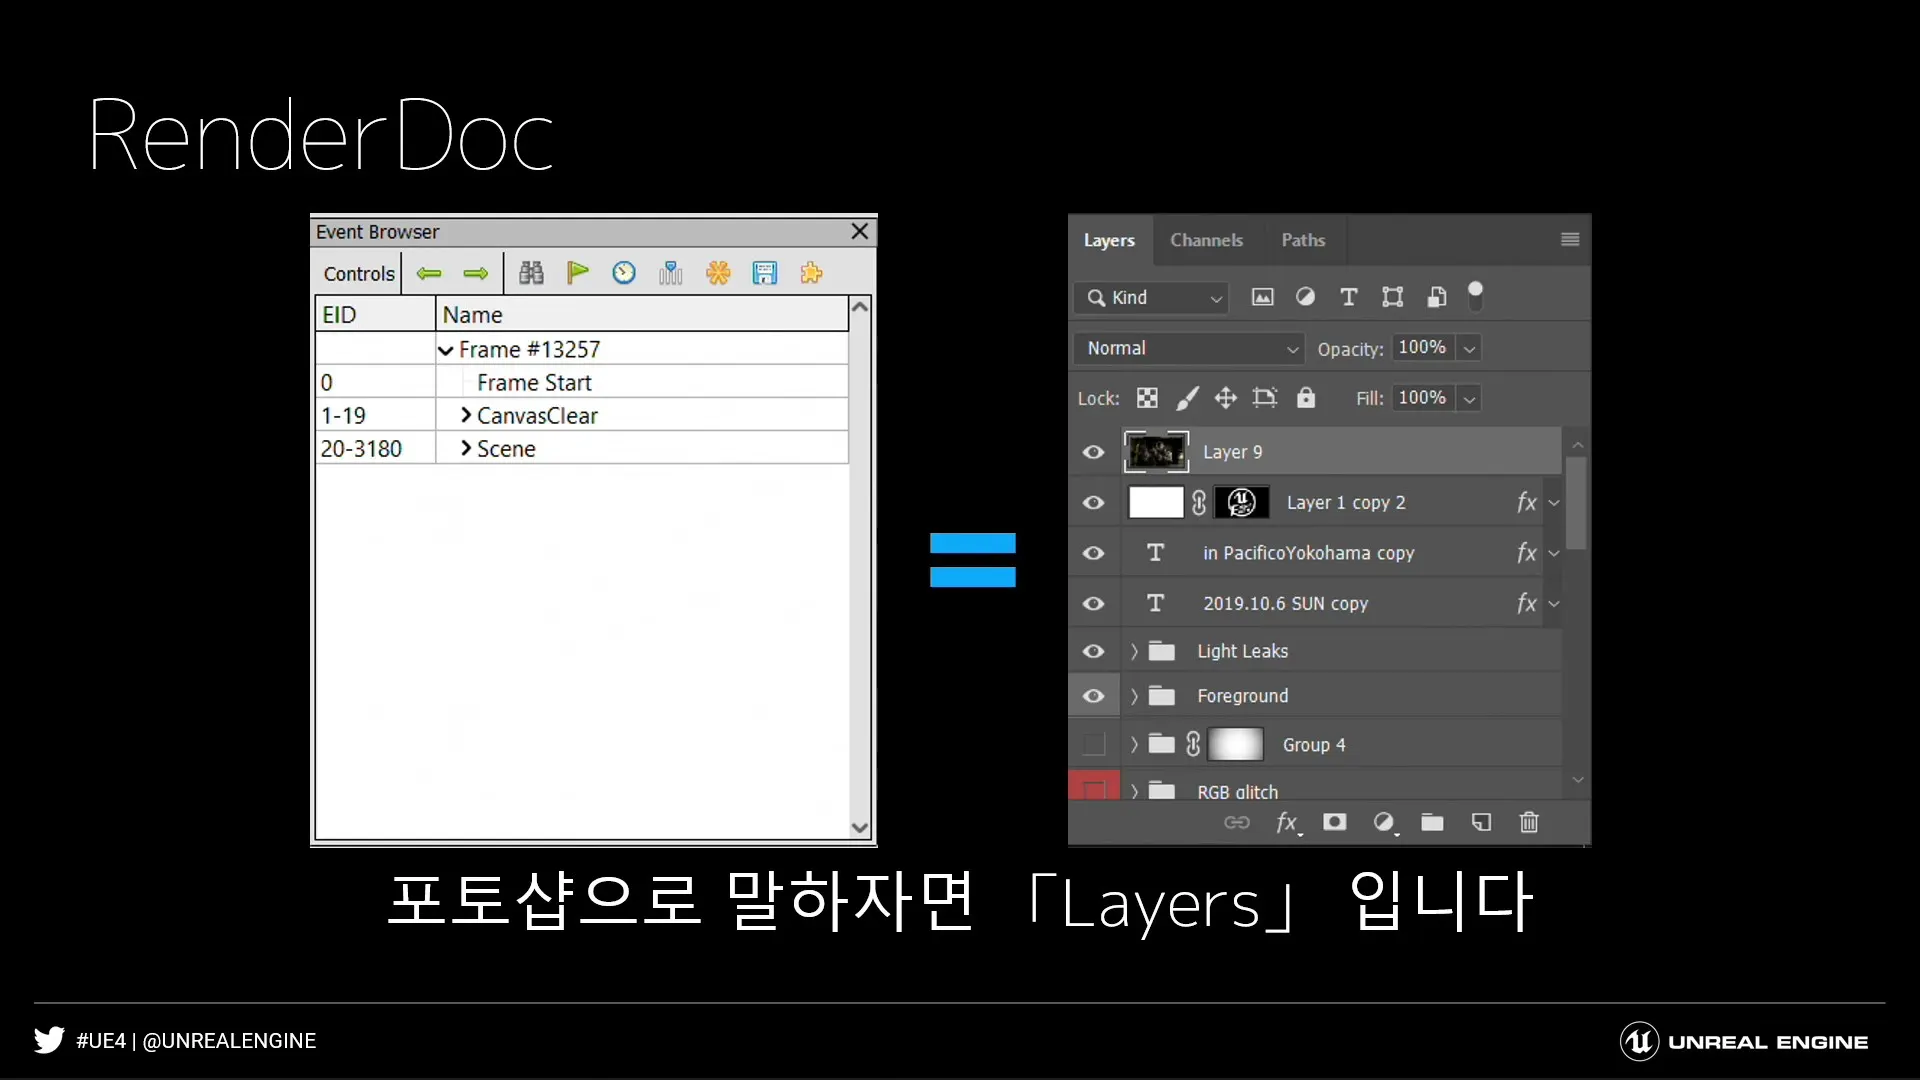
Task: Click the delete layer trash icon
Action: [1528, 822]
